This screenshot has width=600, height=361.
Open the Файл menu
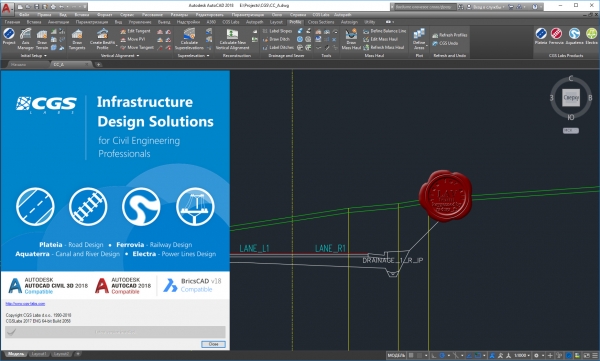click(x=24, y=15)
